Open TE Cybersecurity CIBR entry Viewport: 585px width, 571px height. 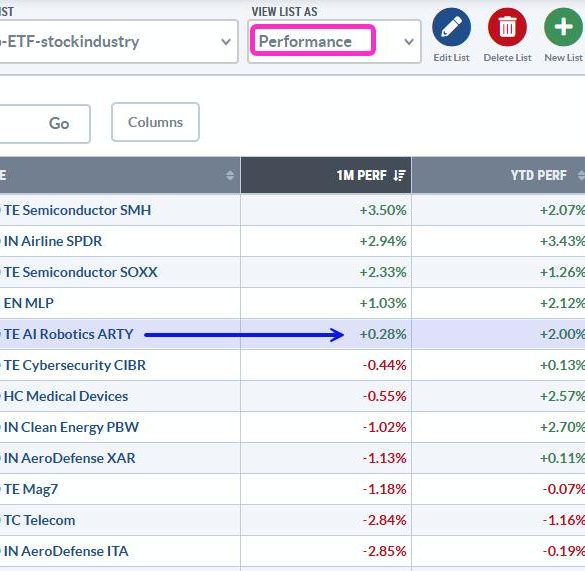click(x=75, y=365)
